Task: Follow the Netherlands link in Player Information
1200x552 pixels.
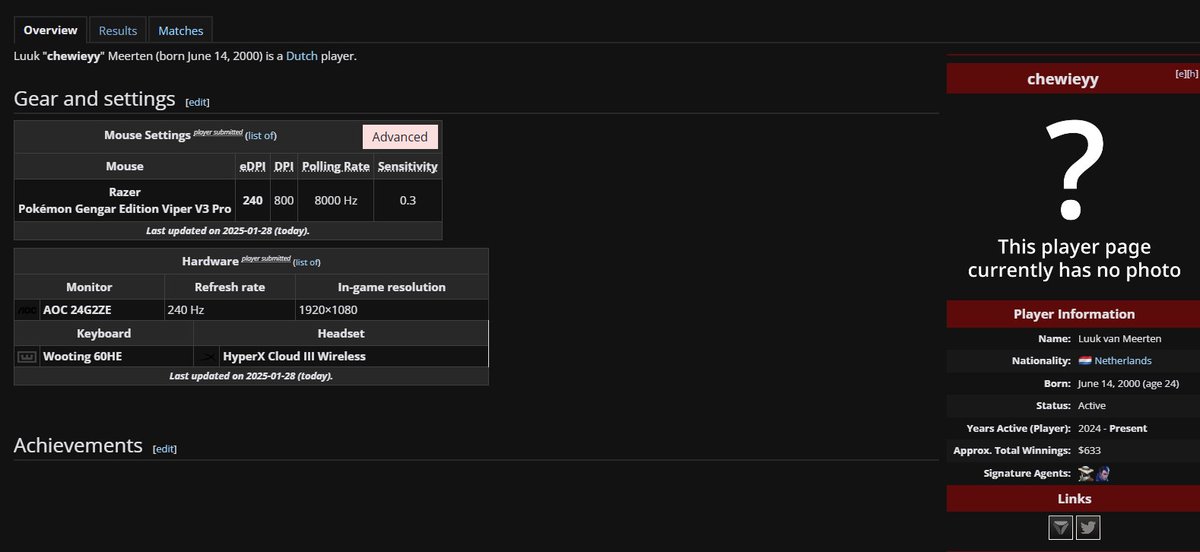Action: coord(1123,360)
